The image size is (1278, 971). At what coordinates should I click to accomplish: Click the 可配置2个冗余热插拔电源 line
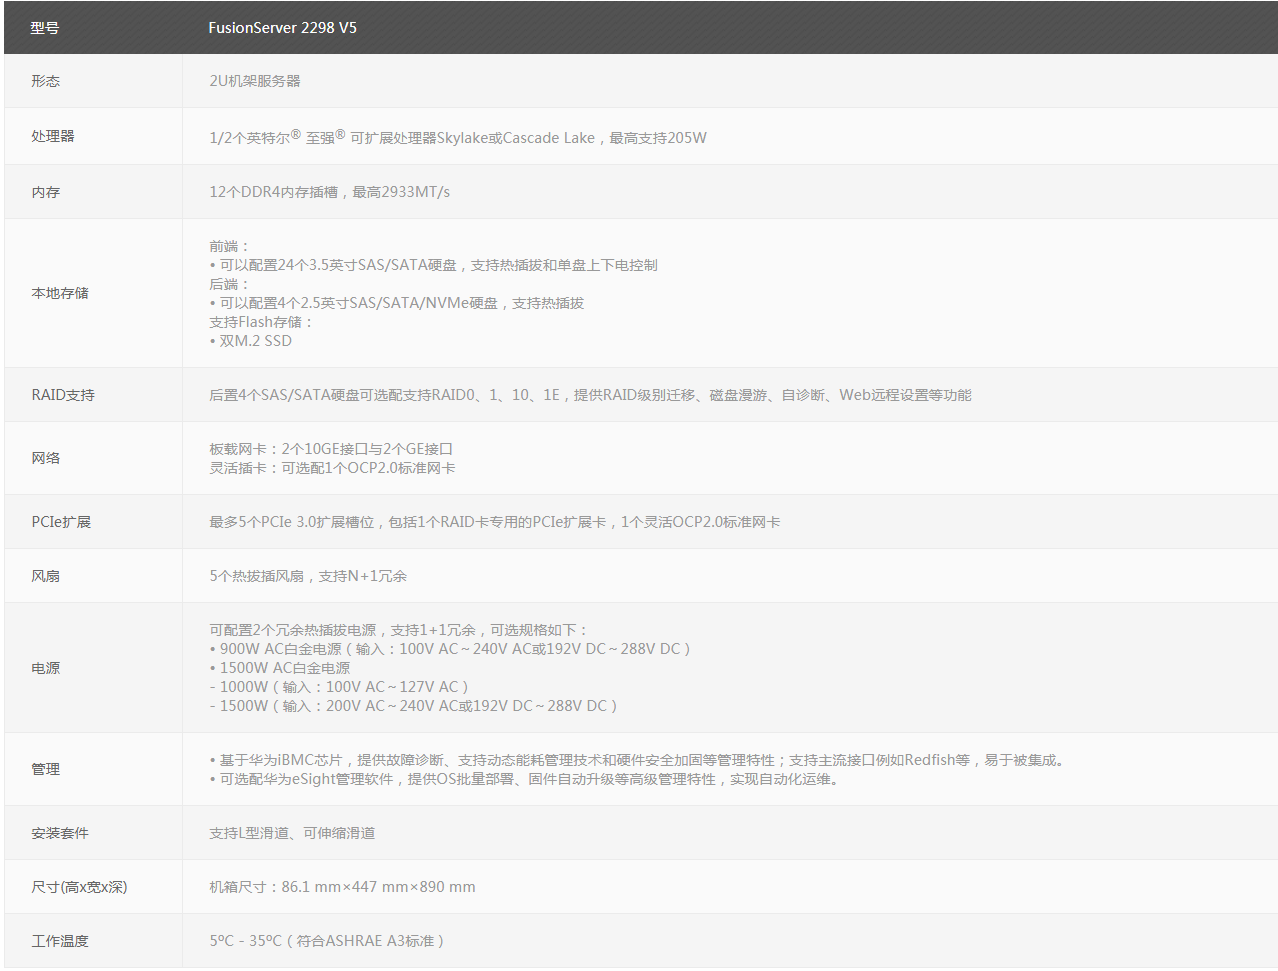tap(399, 630)
